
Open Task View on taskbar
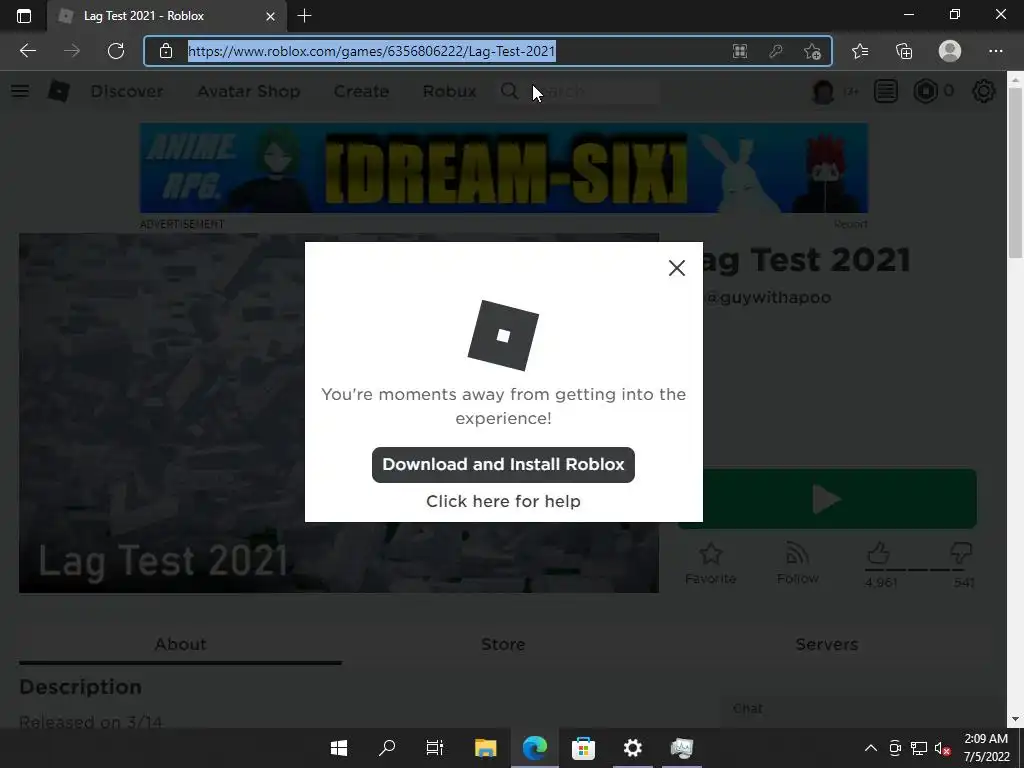coord(435,748)
